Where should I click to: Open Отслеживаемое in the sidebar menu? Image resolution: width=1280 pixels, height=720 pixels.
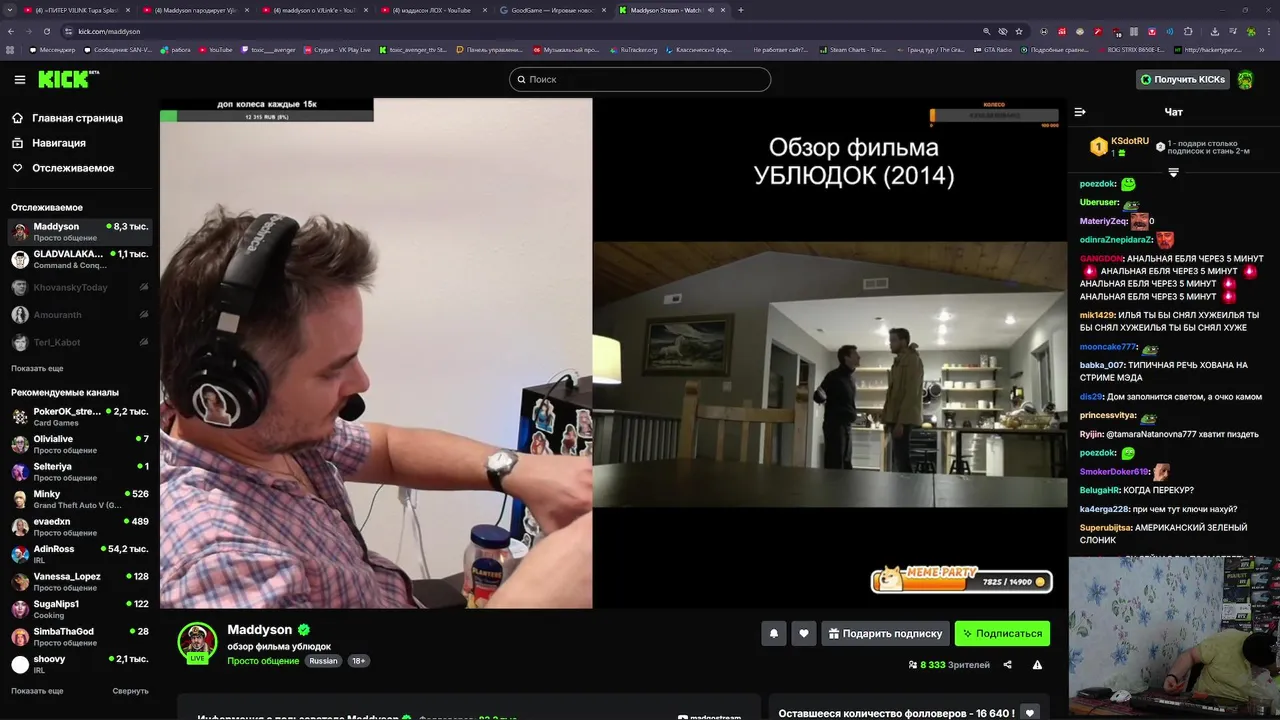point(63,168)
